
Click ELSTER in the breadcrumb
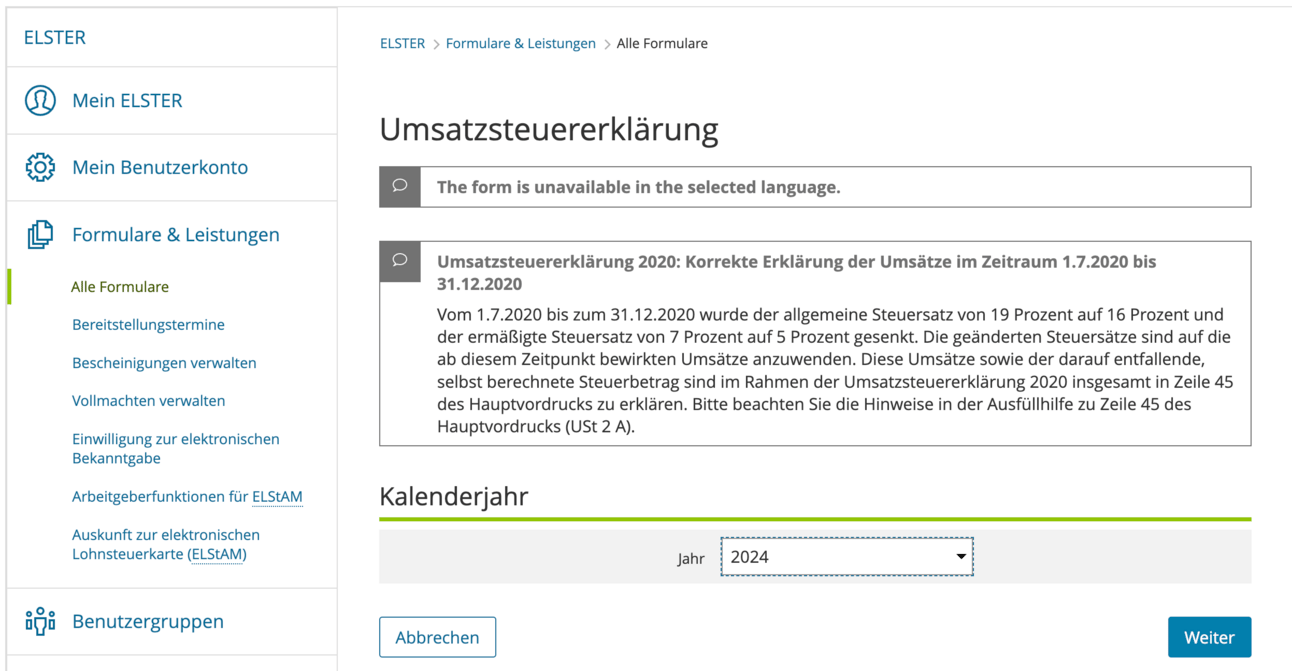(402, 44)
